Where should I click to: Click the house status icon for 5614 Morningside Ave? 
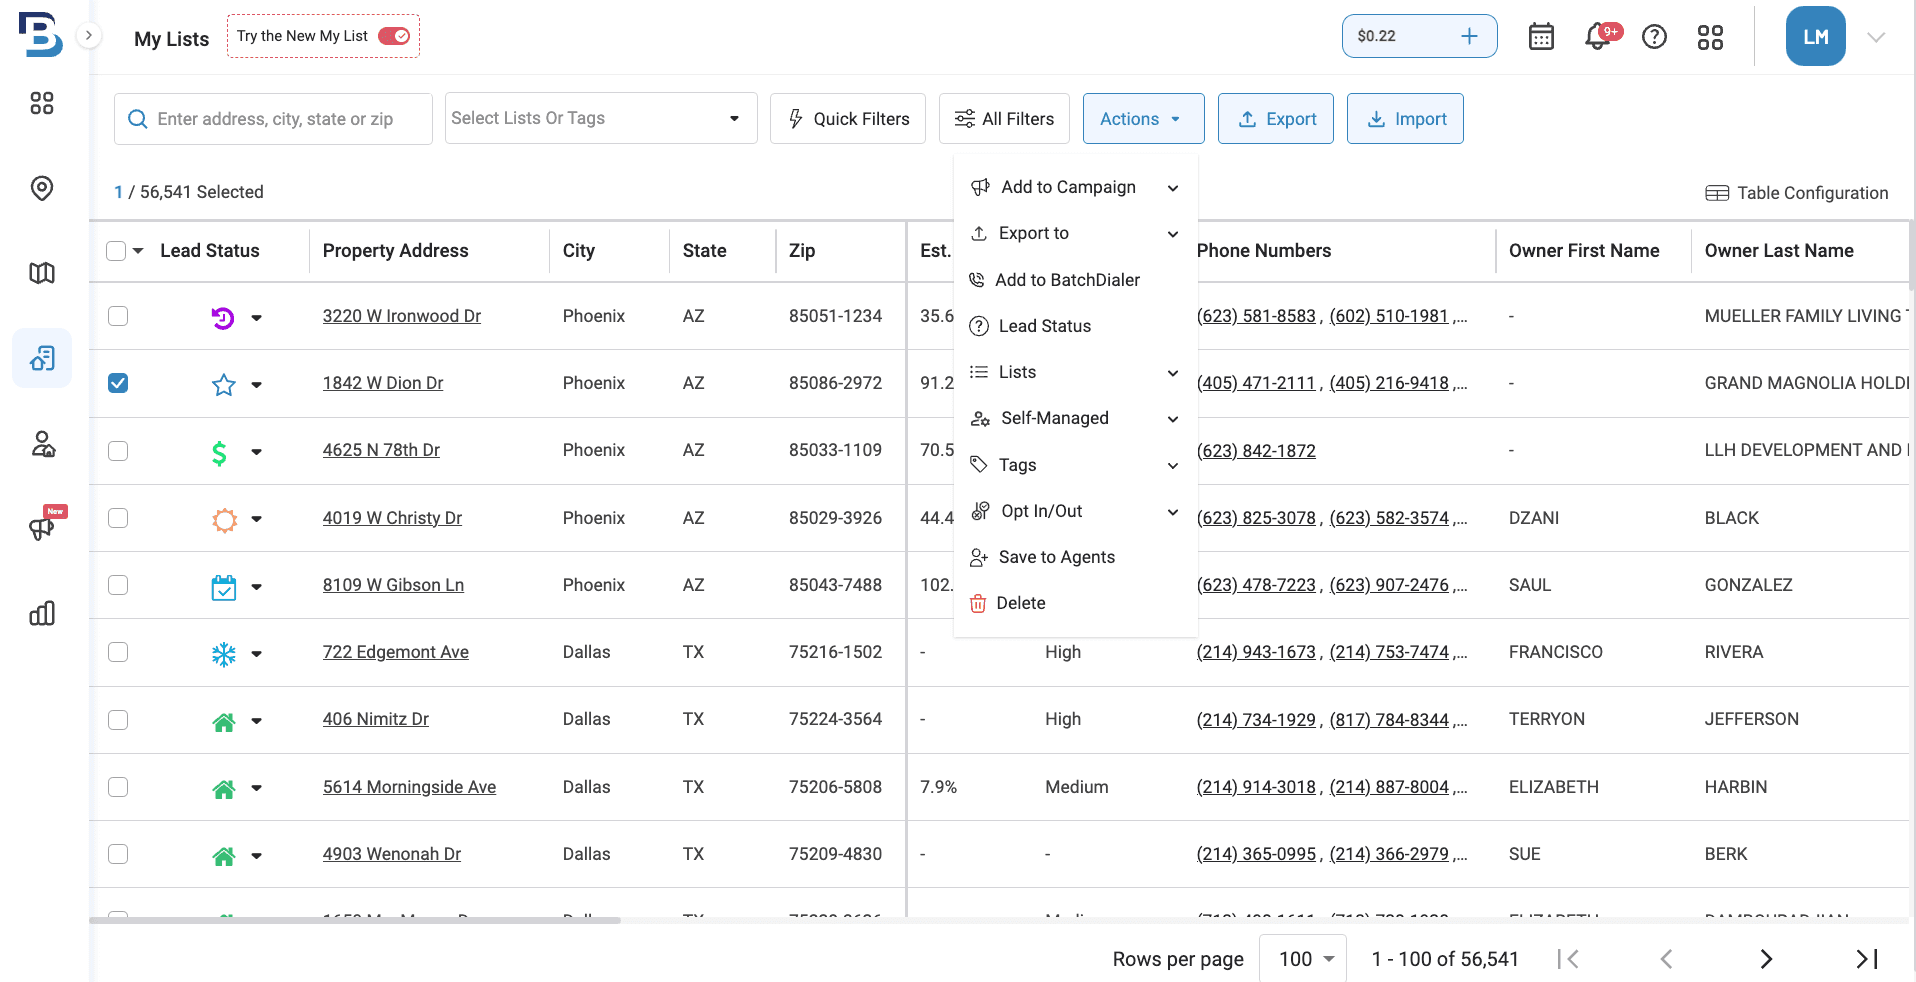coord(224,789)
